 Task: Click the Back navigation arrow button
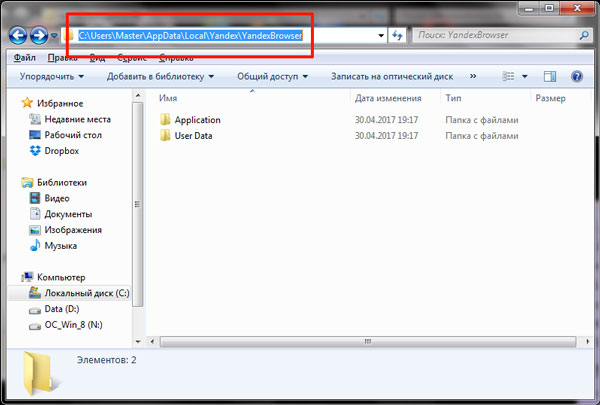[17, 36]
